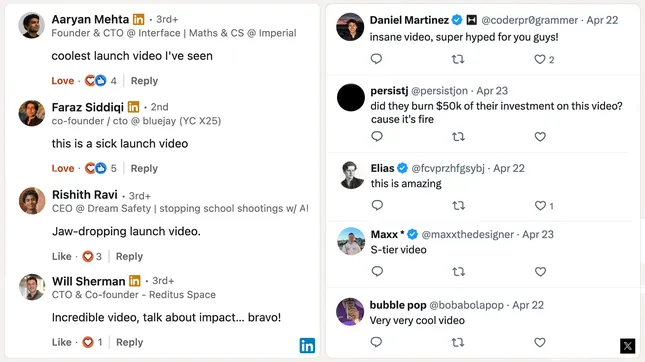Like the persistj tweet about $50k
Viewport: 645px width, 362px height.
[x=540, y=136]
